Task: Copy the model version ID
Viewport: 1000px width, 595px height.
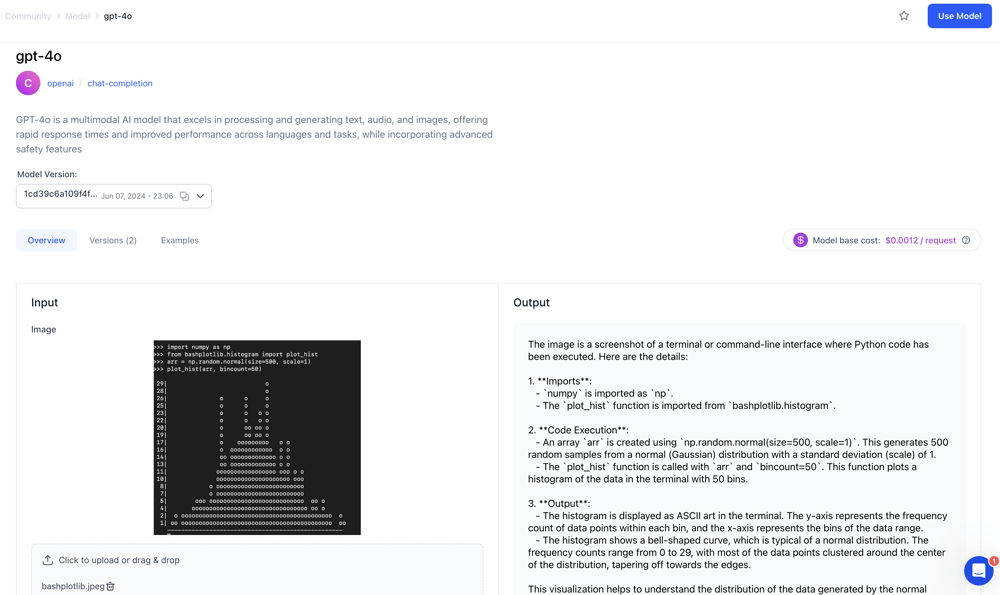Action: [x=184, y=196]
